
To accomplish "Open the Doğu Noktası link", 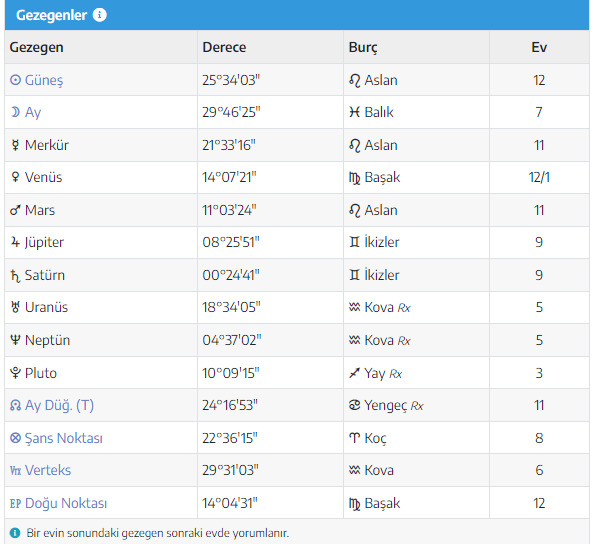I will click(66, 503).
